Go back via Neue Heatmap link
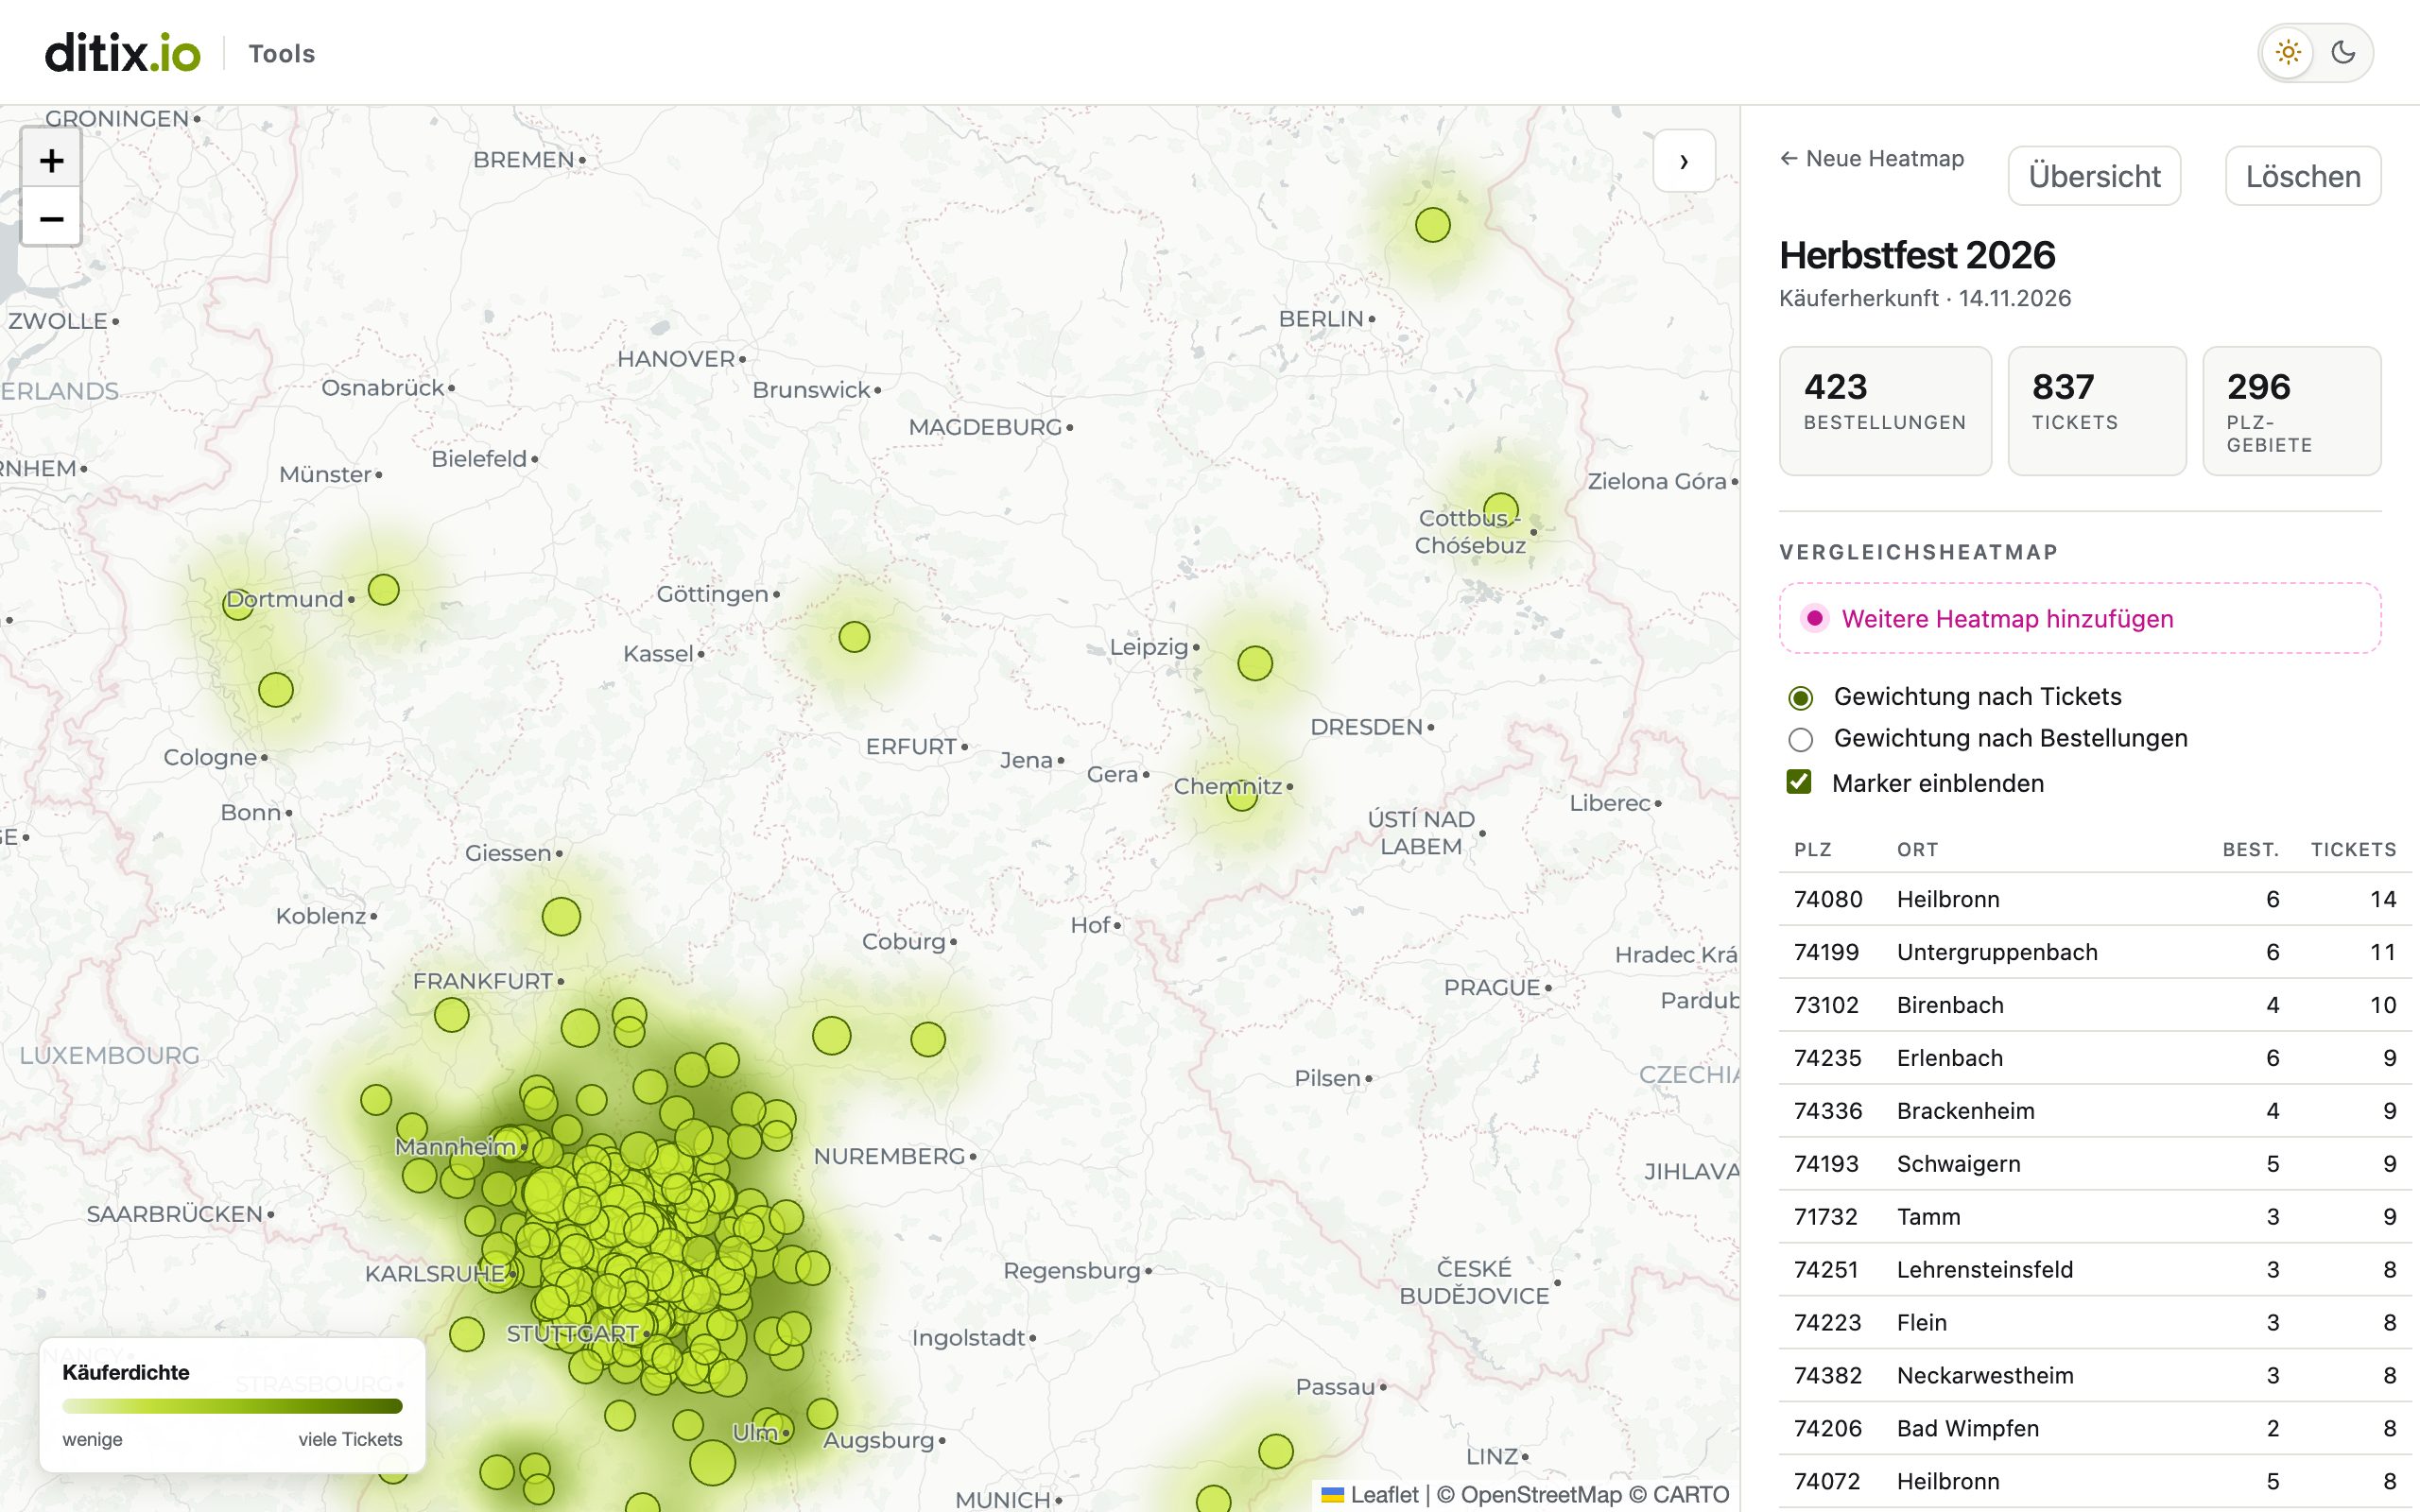The image size is (2420, 1512). [1872, 159]
